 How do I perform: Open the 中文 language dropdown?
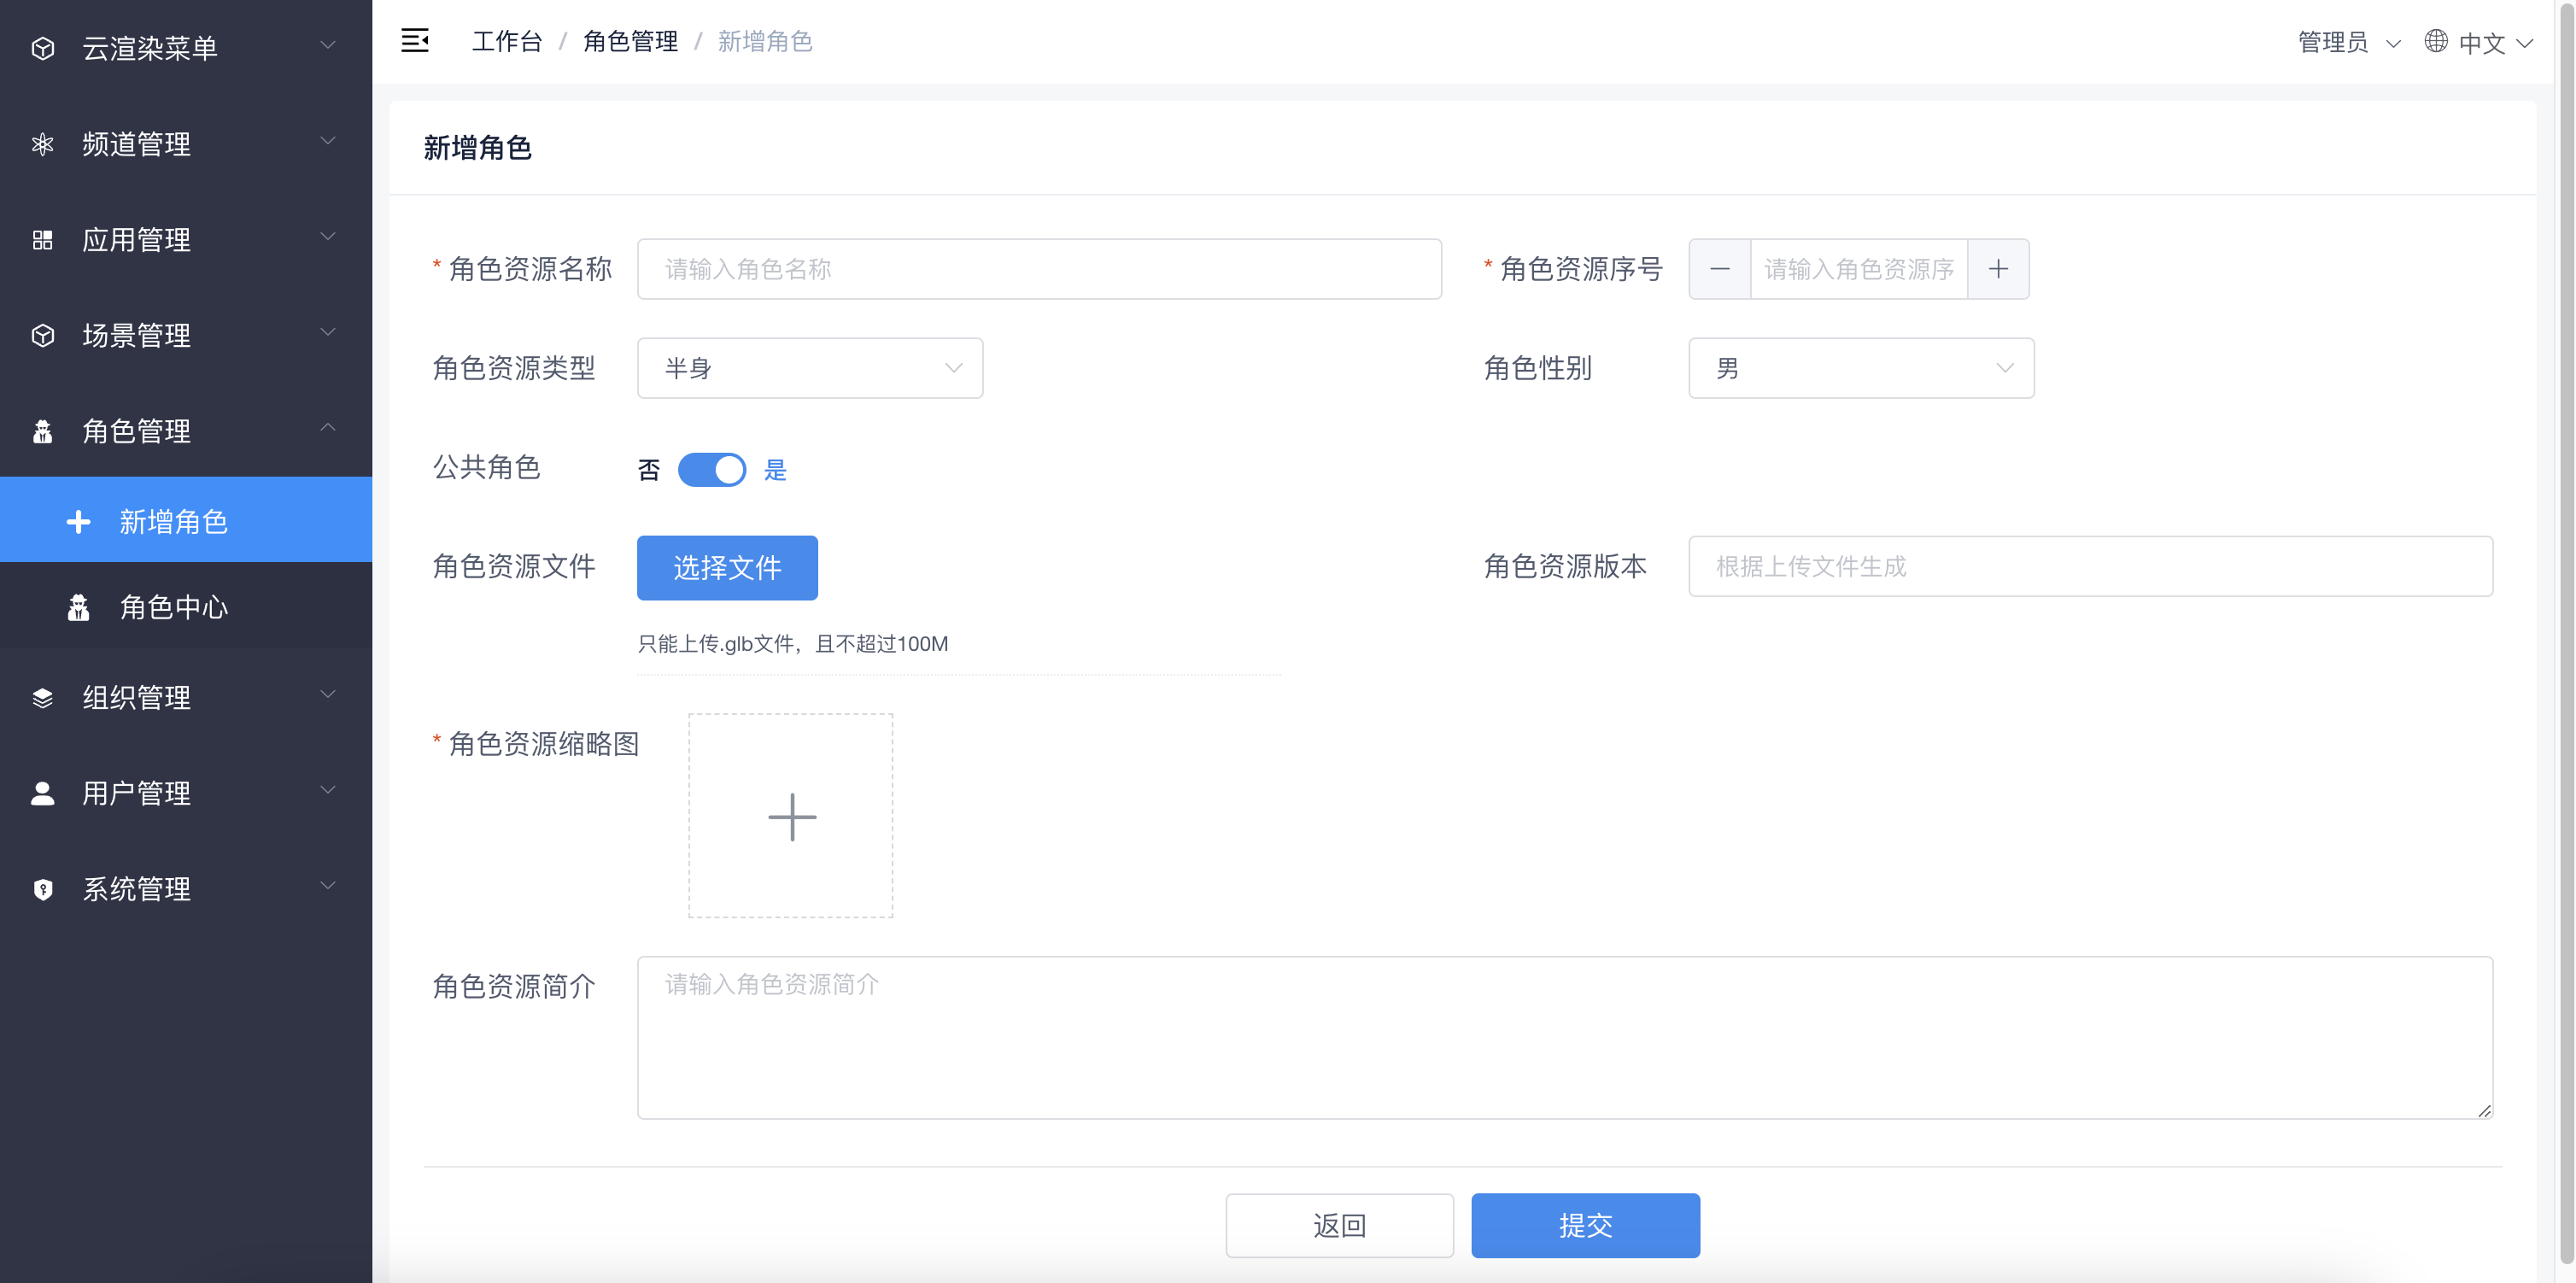[2494, 43]
